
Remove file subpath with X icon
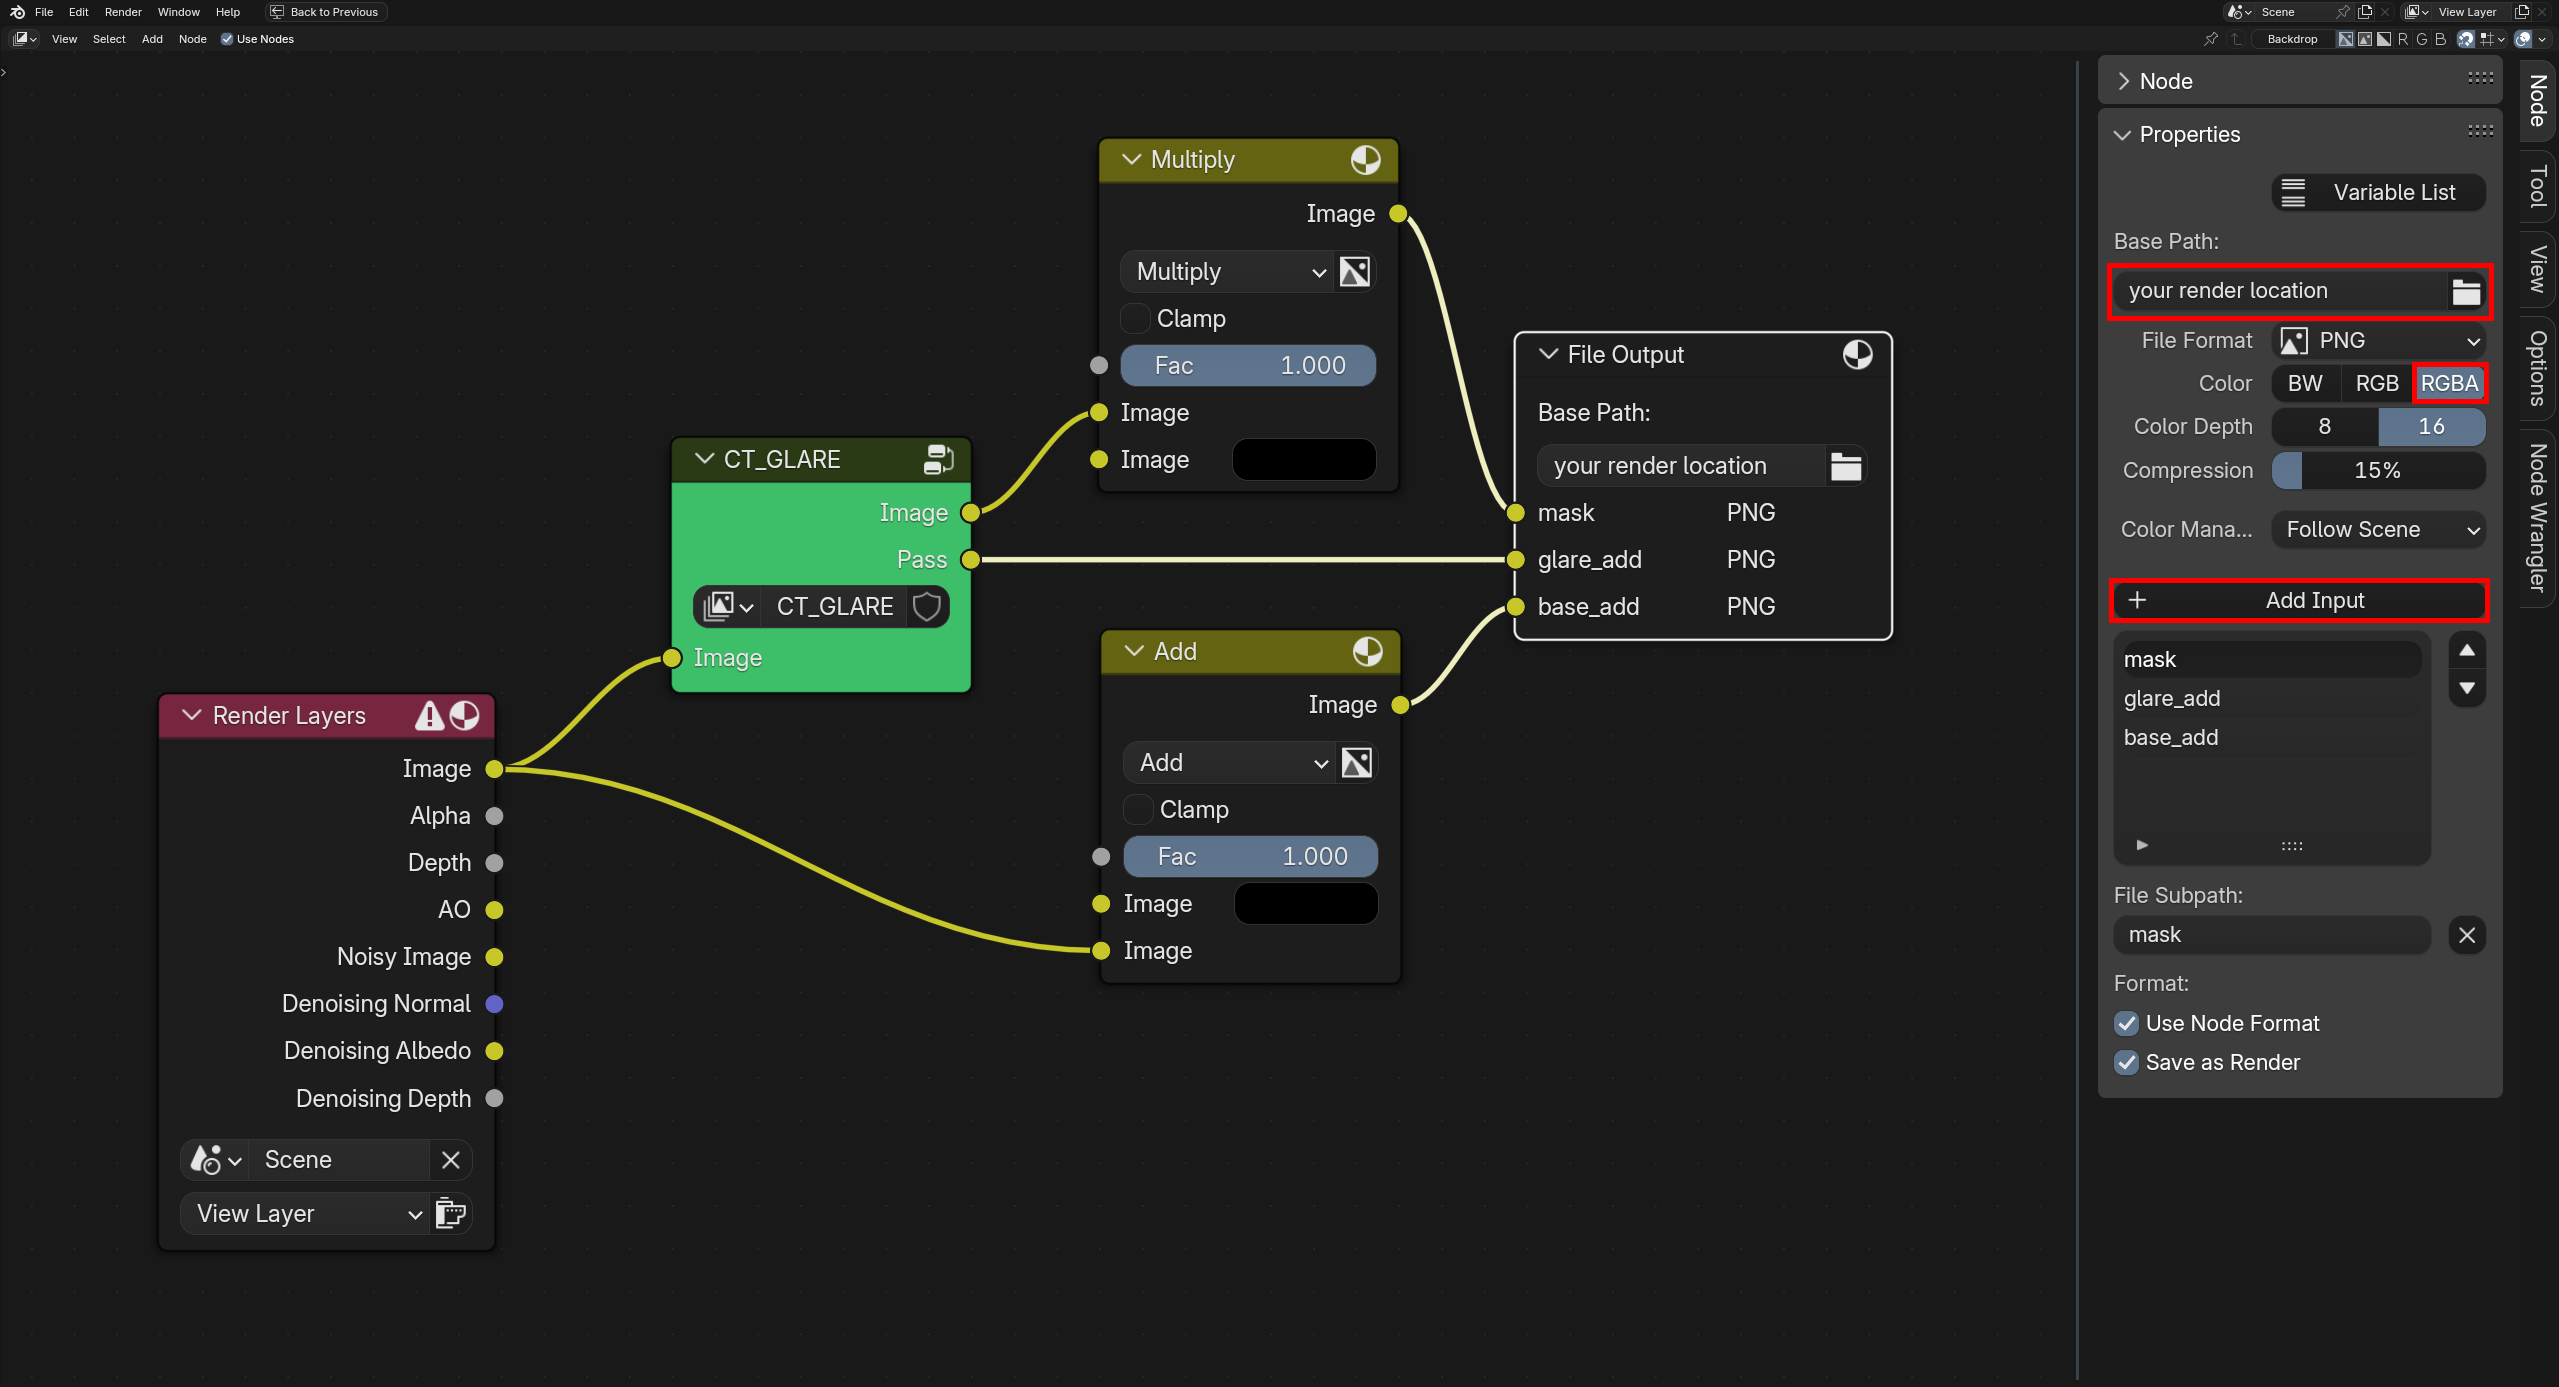pyautogui.click(x=2466, y=935)
